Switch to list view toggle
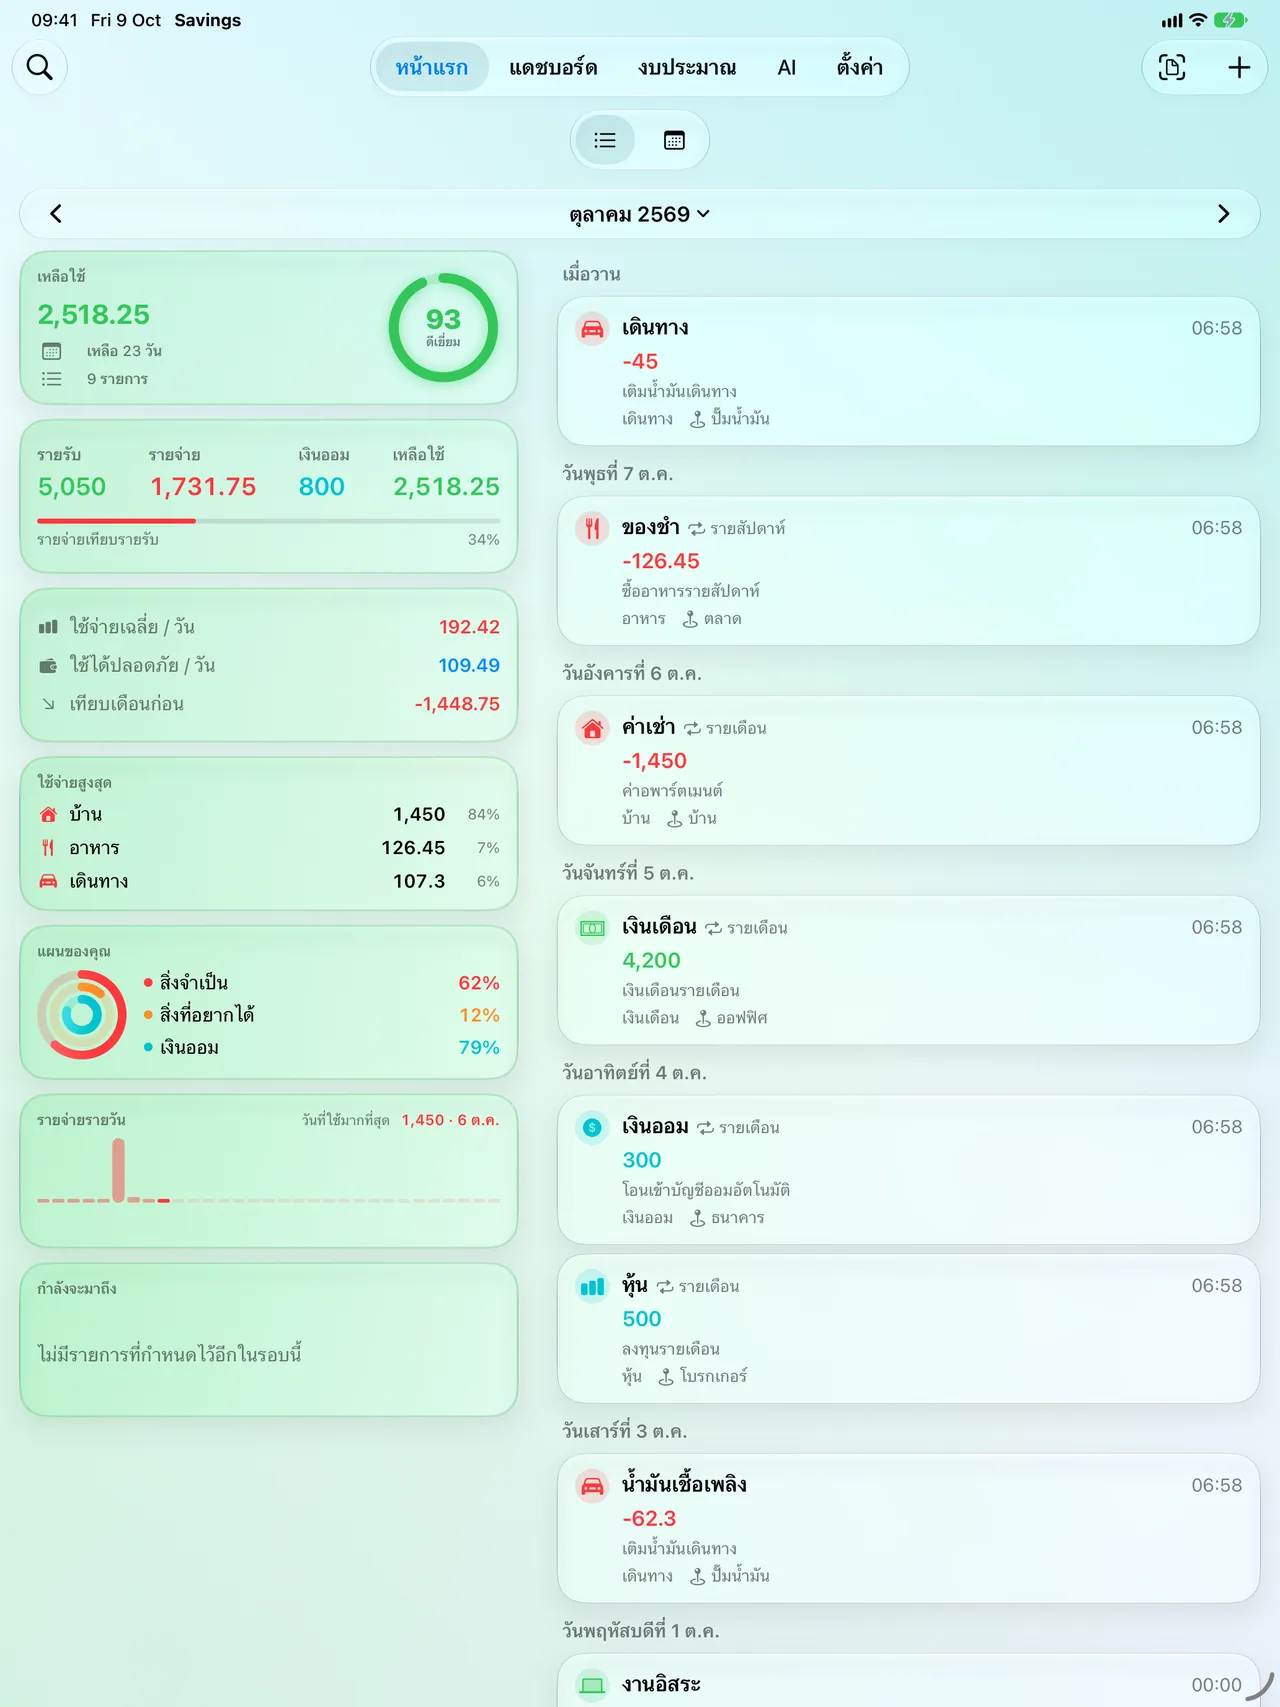 coord(605,140)
